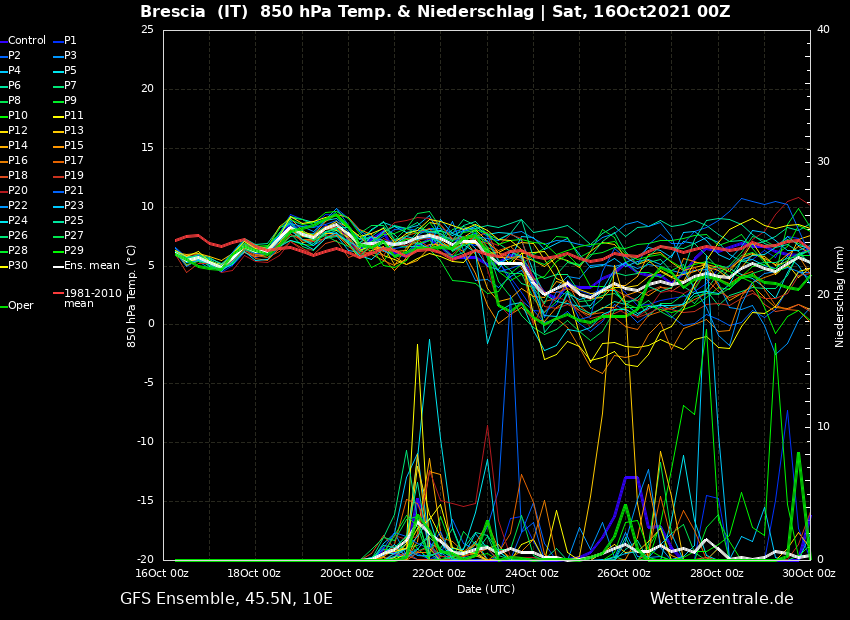Pick the "22Oct 00z" date label
The width and height of the screenshot is (850, 620).
441,573
